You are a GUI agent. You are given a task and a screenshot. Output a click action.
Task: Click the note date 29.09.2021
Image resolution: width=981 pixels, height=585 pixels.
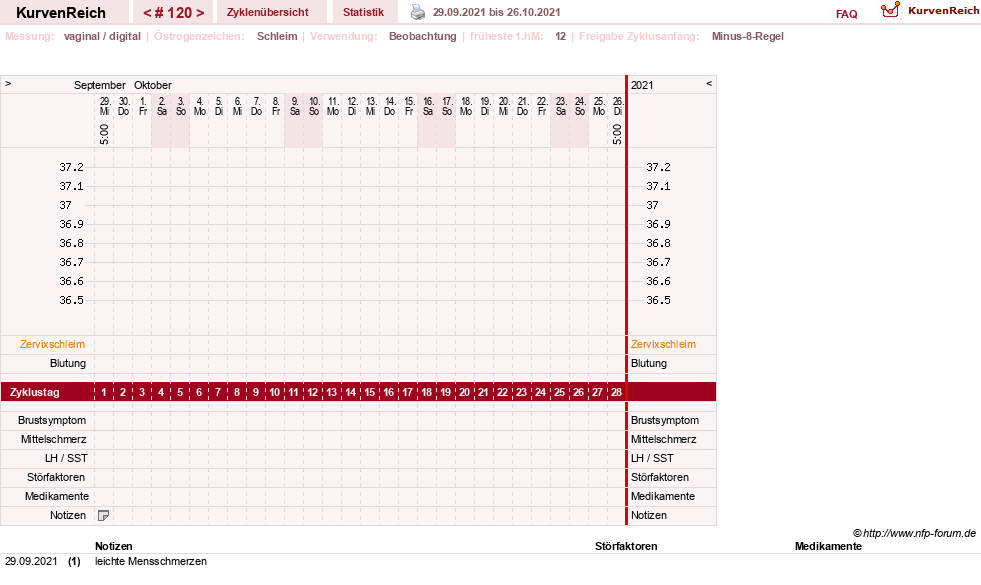tap(31, 561)
